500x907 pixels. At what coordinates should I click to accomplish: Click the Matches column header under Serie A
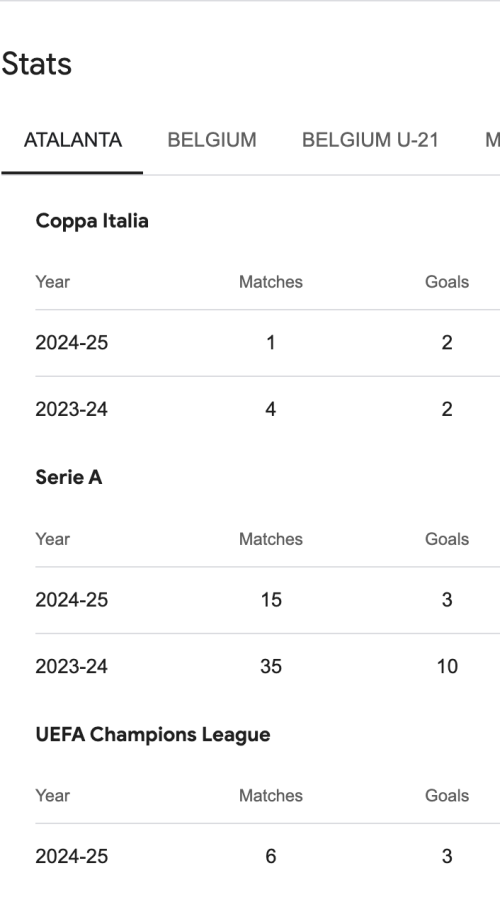coord(271,539)
